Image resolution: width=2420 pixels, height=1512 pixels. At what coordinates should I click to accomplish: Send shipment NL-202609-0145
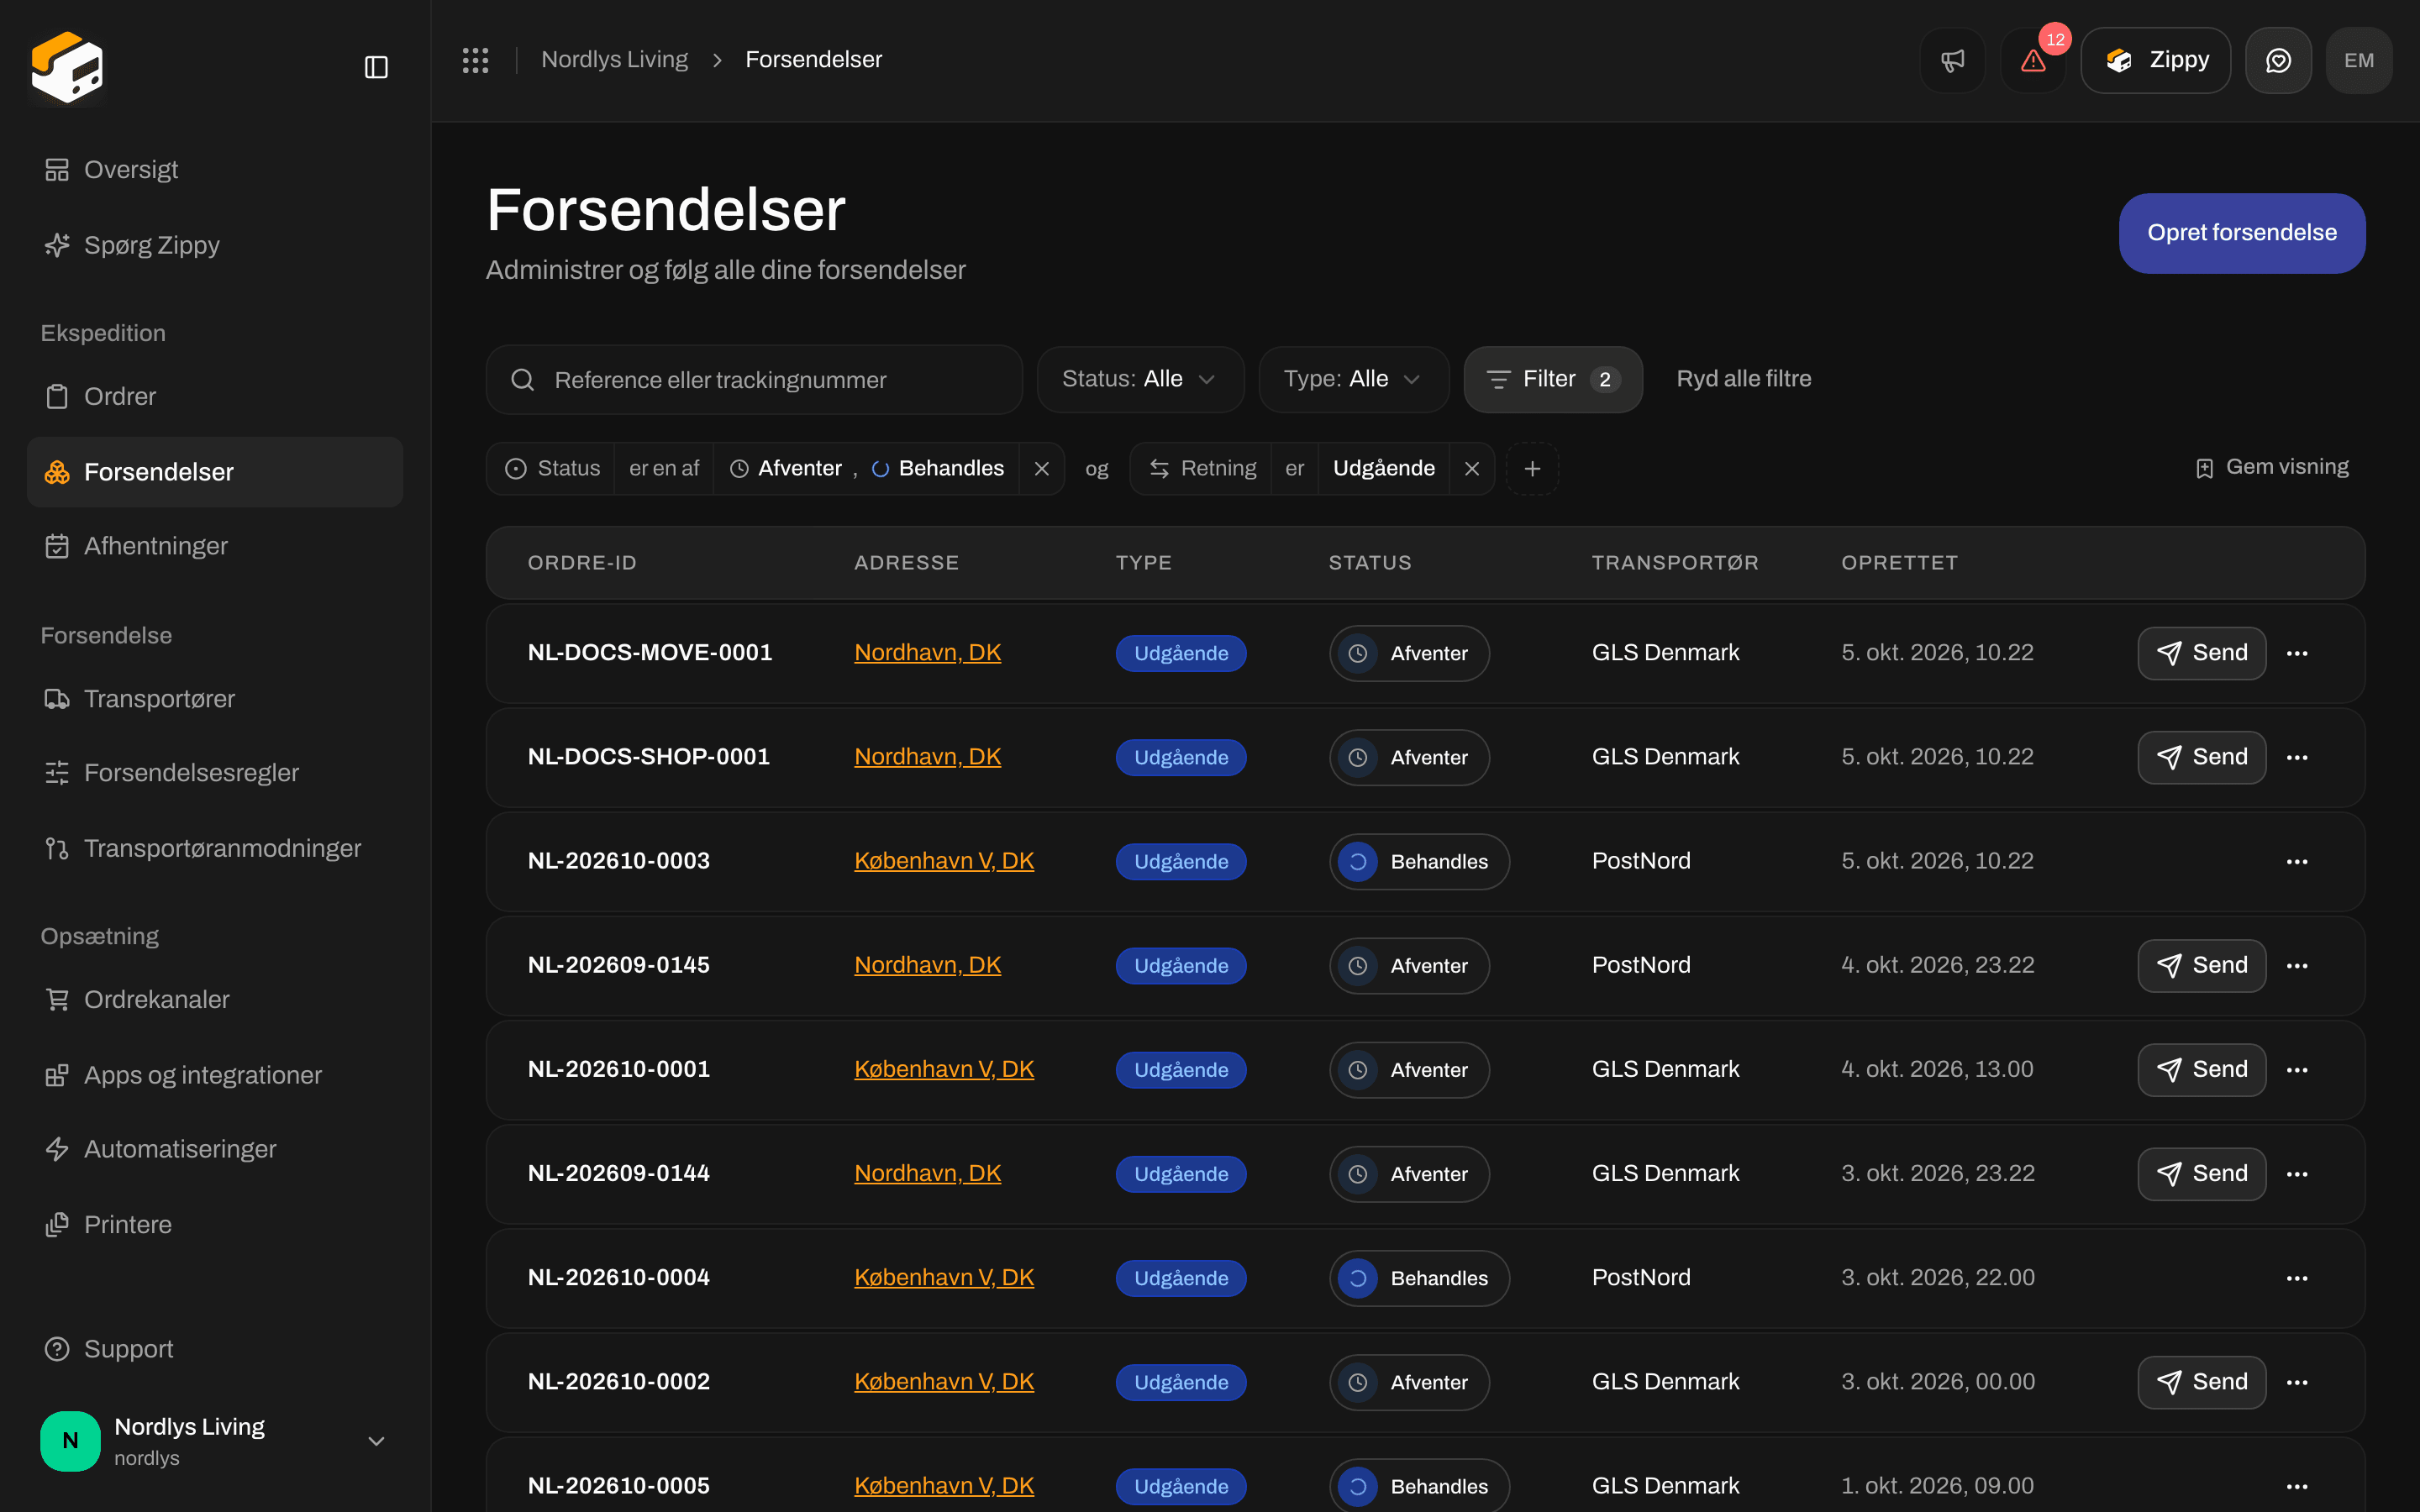coord(2201,965)
